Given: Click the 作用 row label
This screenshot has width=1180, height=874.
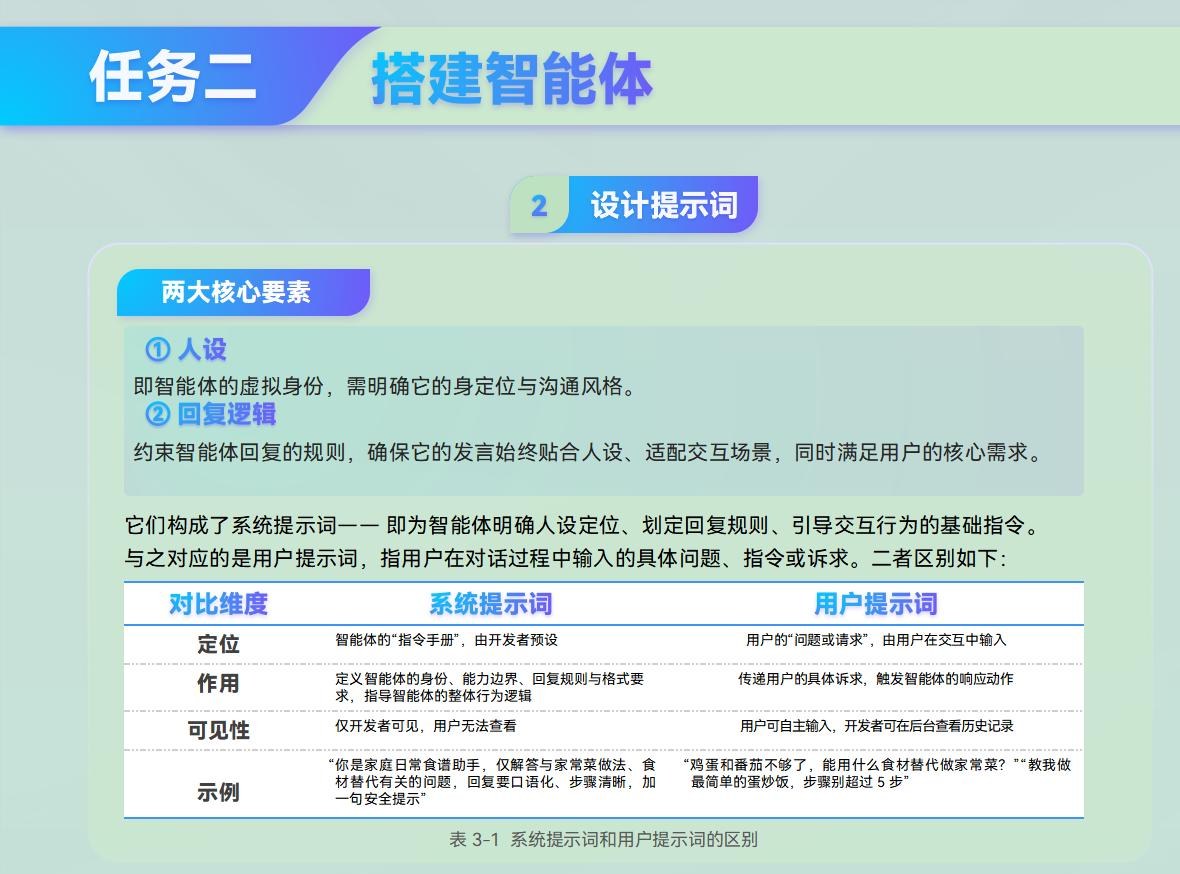Looking at the screenshot, I should pos(218,684).
